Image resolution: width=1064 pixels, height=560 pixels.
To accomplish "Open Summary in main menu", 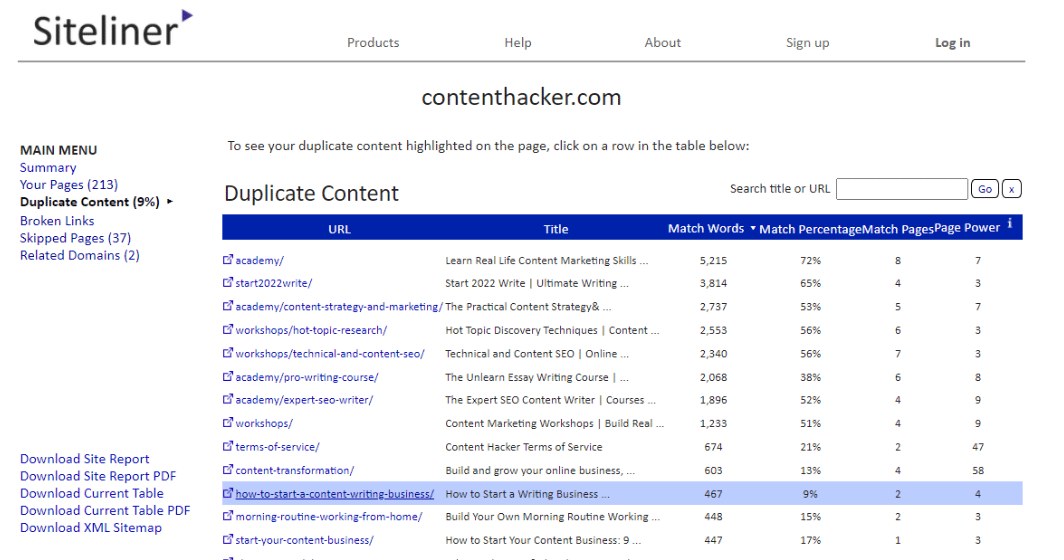I will click(x=48, y=168).
